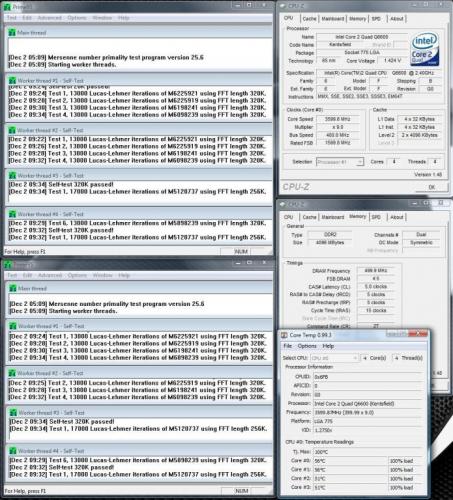This screenshot has width=453, height=500.
Task: Switch to SPD tab in CPU-Z memory window
Action: [376, 217]
